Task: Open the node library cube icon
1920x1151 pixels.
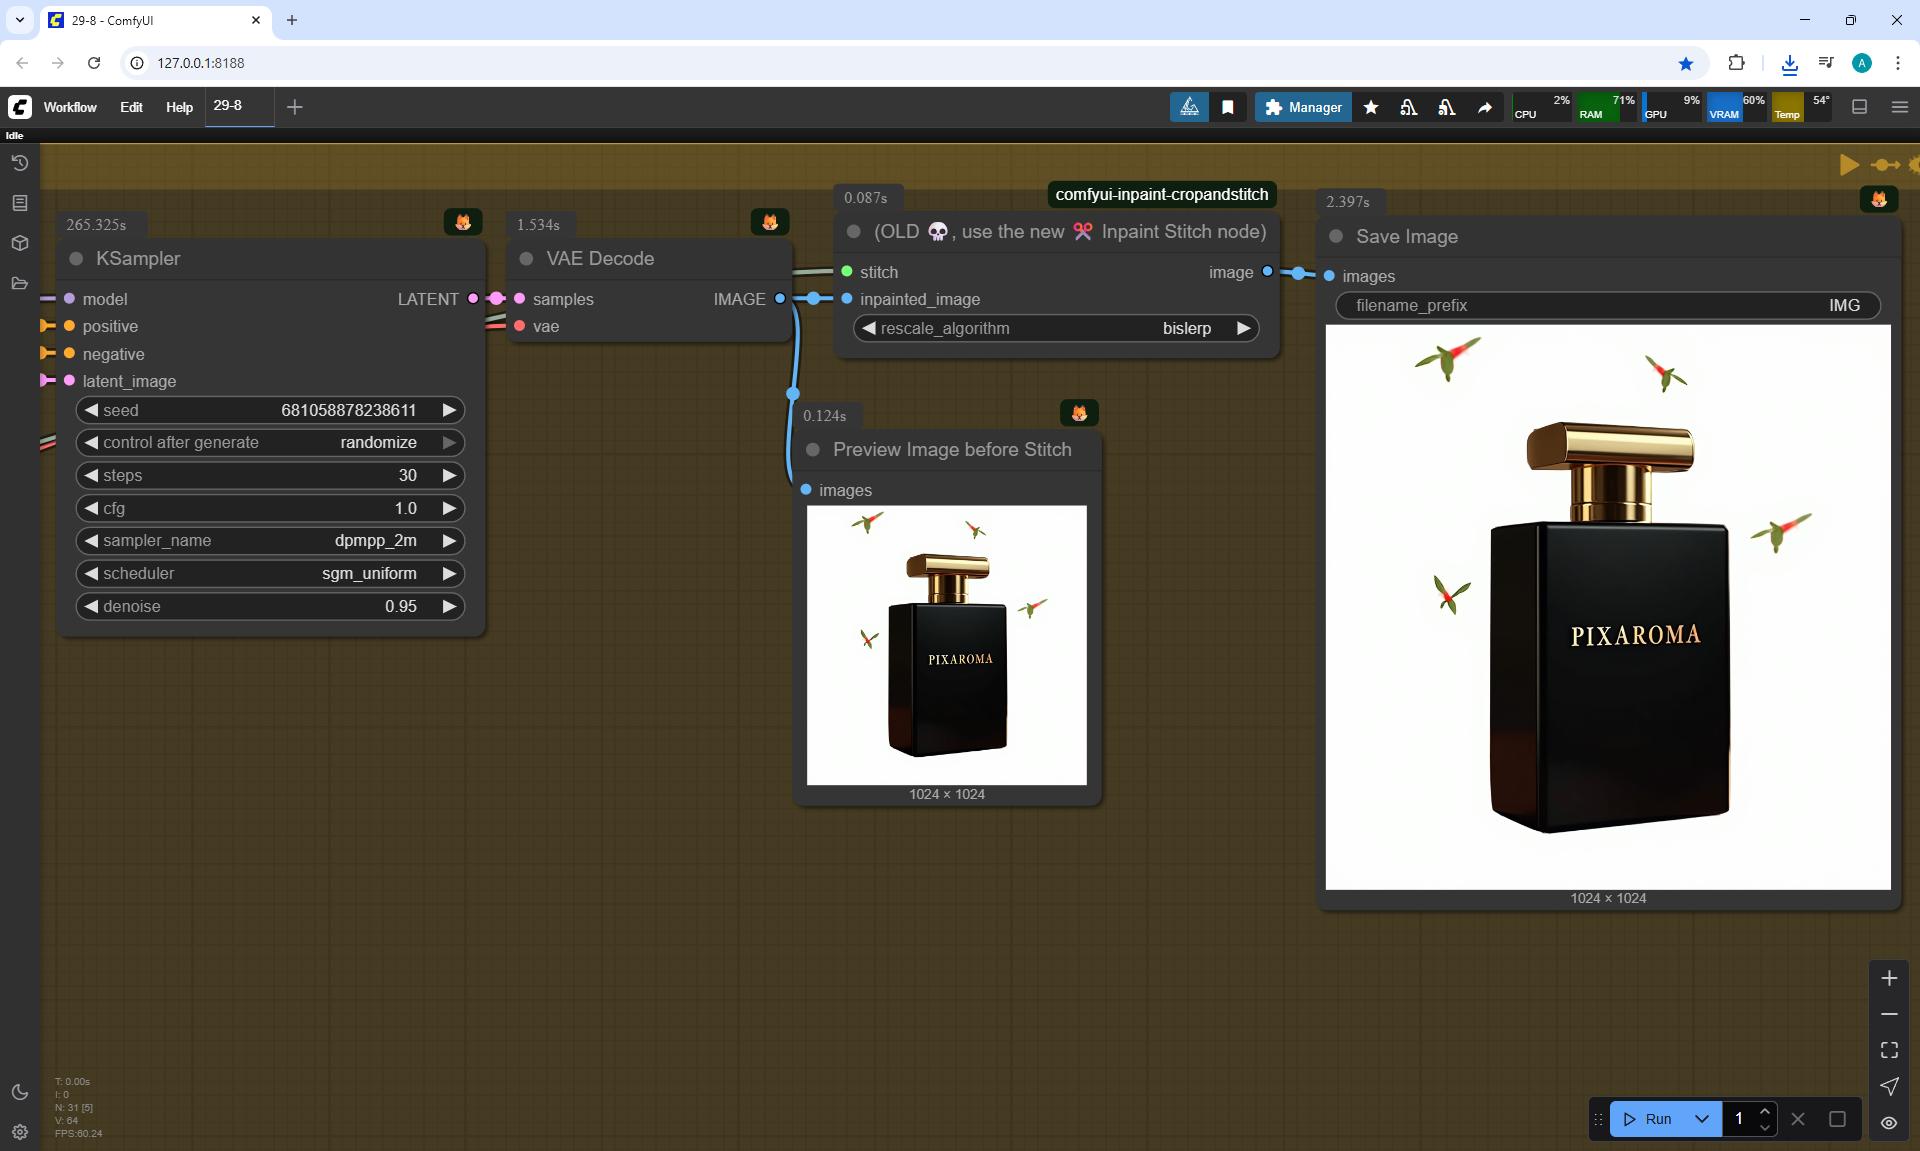Action: click(20, 243)
